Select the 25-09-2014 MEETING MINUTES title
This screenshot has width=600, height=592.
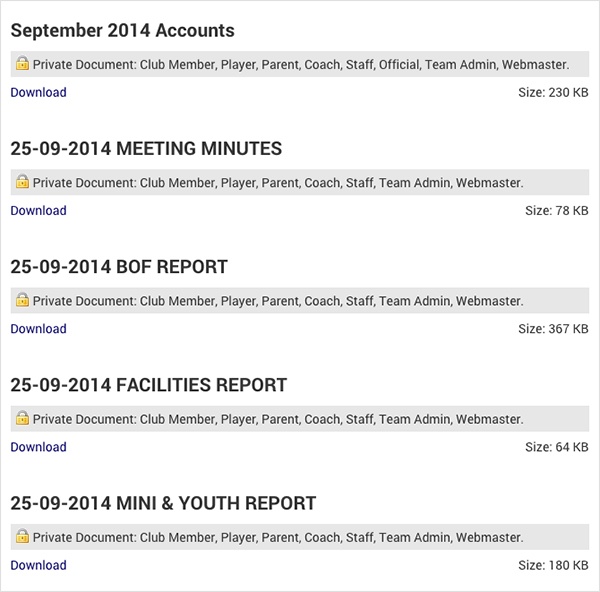coord(146,148)
